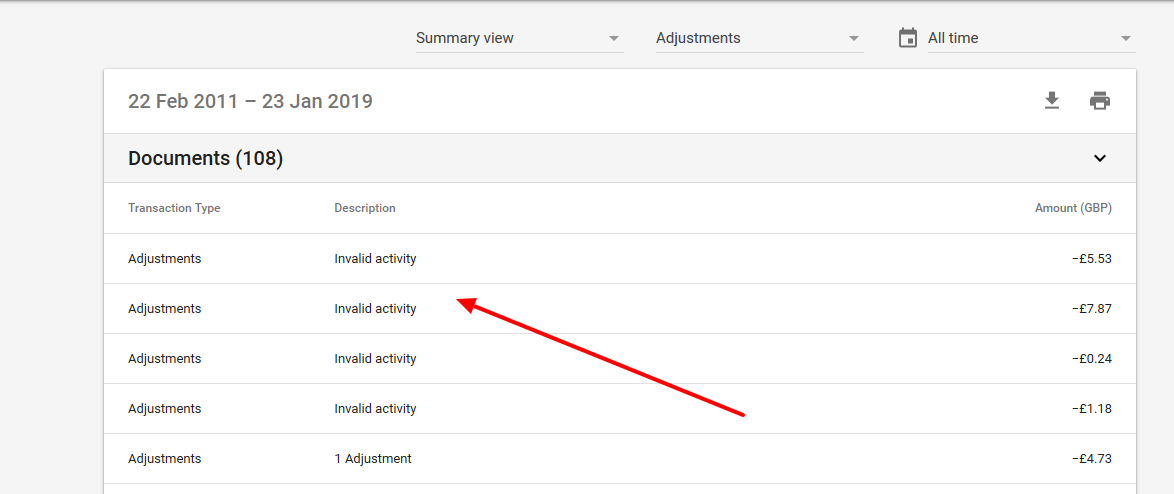Open the Invalid activity row for −£0.24
1174x494 pixels.
pyautogui.click(x=375, y=359)
